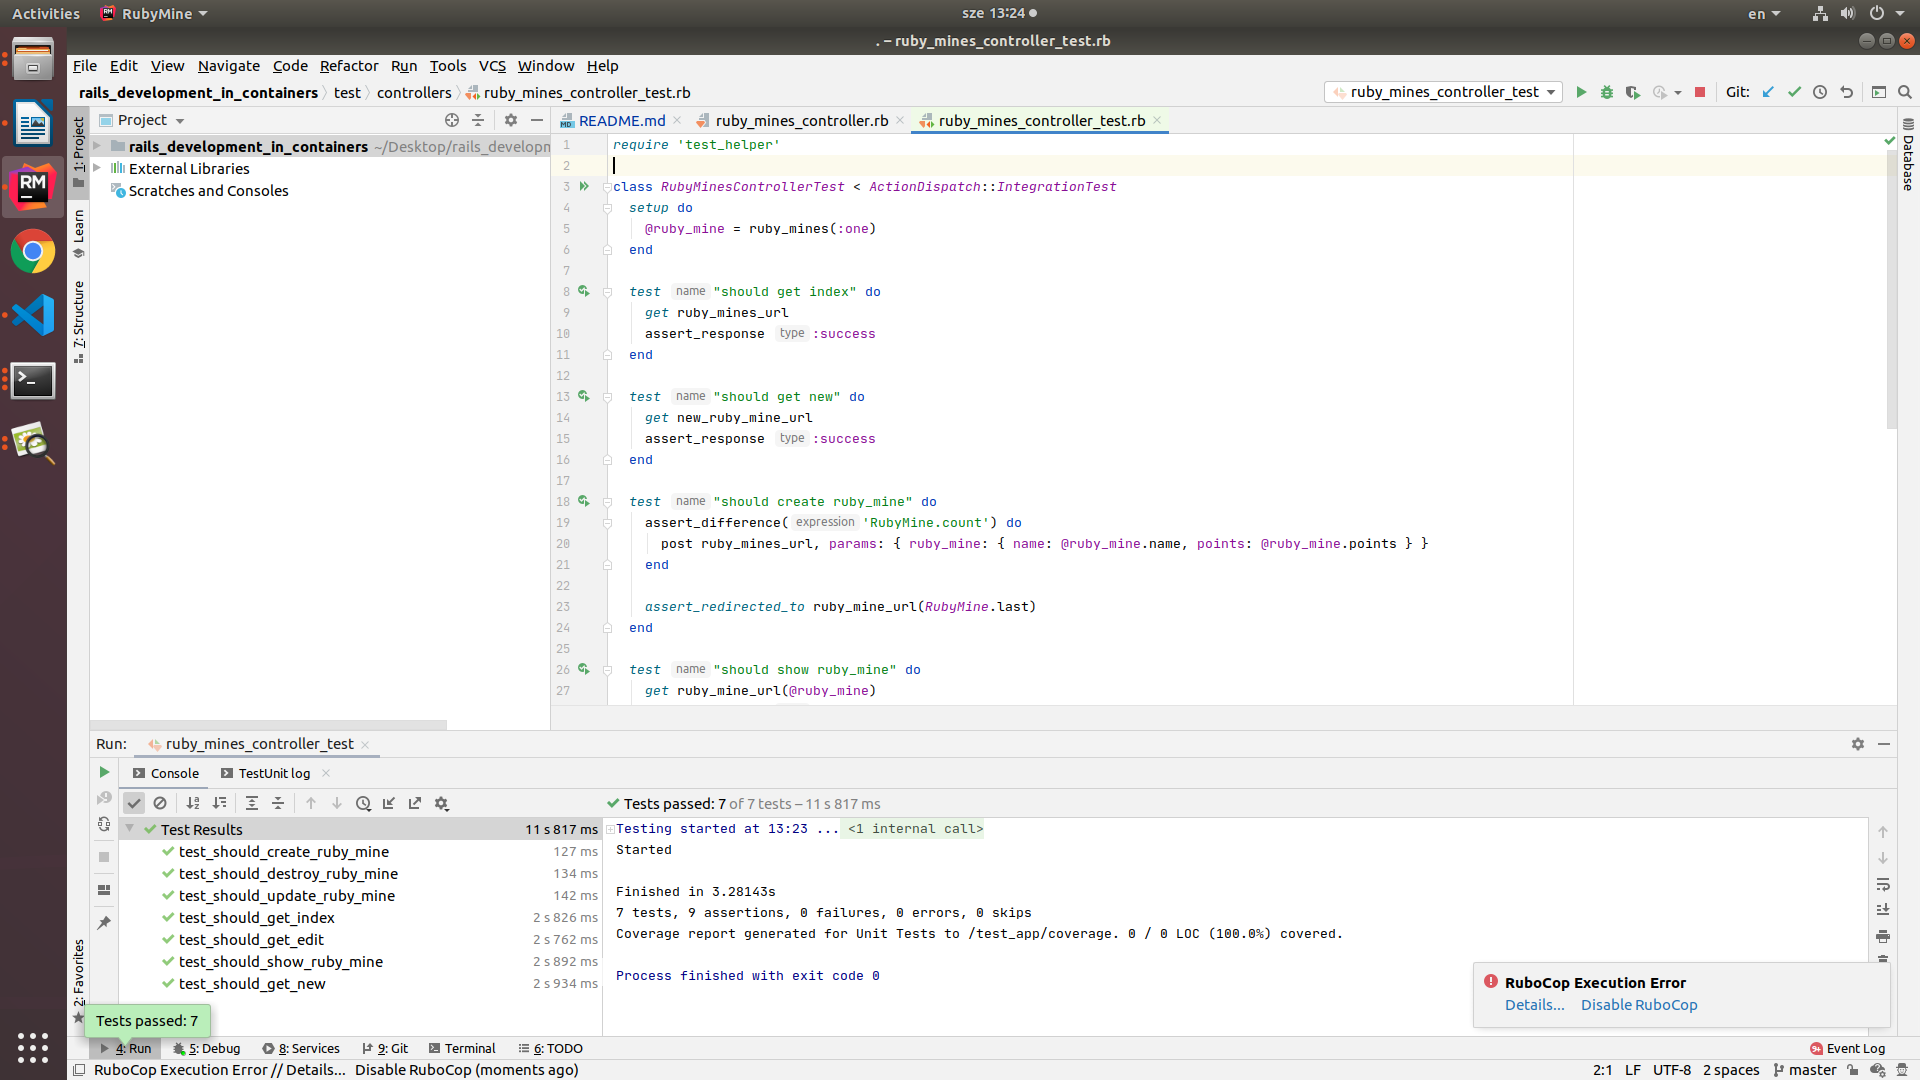This screenshot has height=1080, width=1920.
Task: Open the Refactor menu
Action: 348,66
